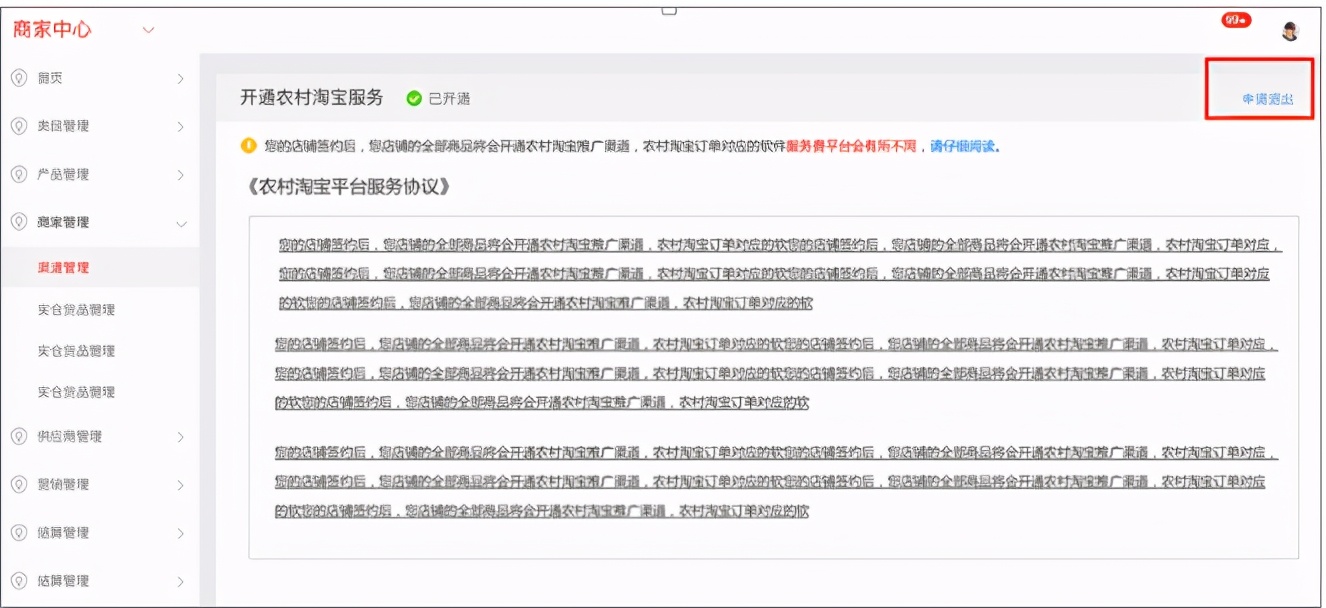The width and height of the screenshot is (1326, 608).
Task: Collapse the 商家管理 section
Action: (183, 221)
